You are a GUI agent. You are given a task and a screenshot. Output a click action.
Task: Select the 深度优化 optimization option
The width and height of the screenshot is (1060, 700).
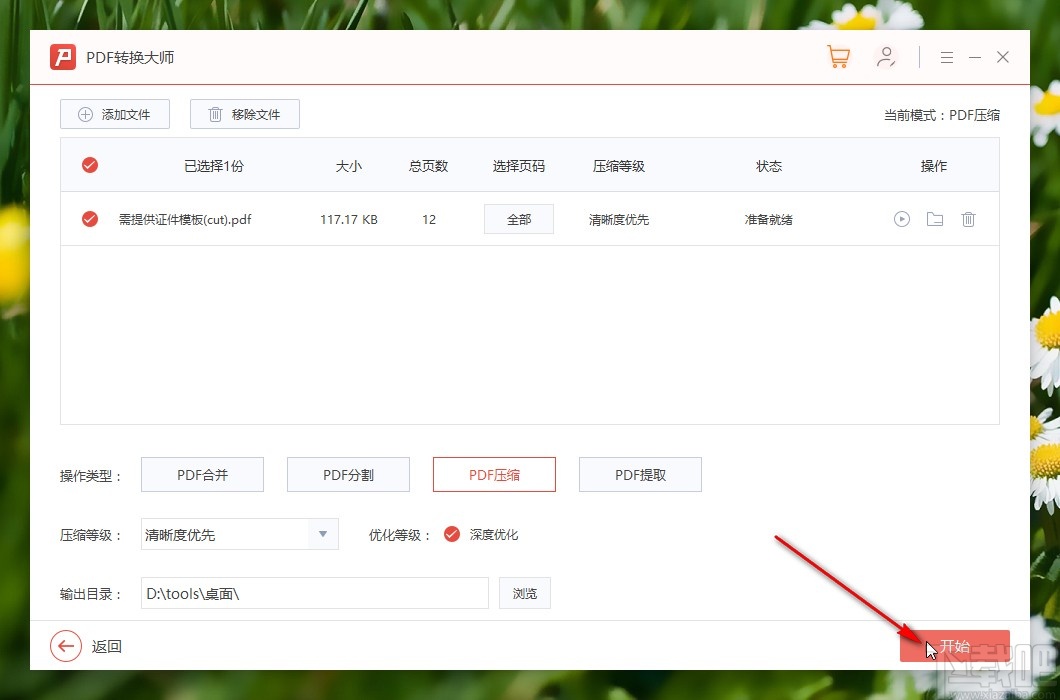(452, 534)
